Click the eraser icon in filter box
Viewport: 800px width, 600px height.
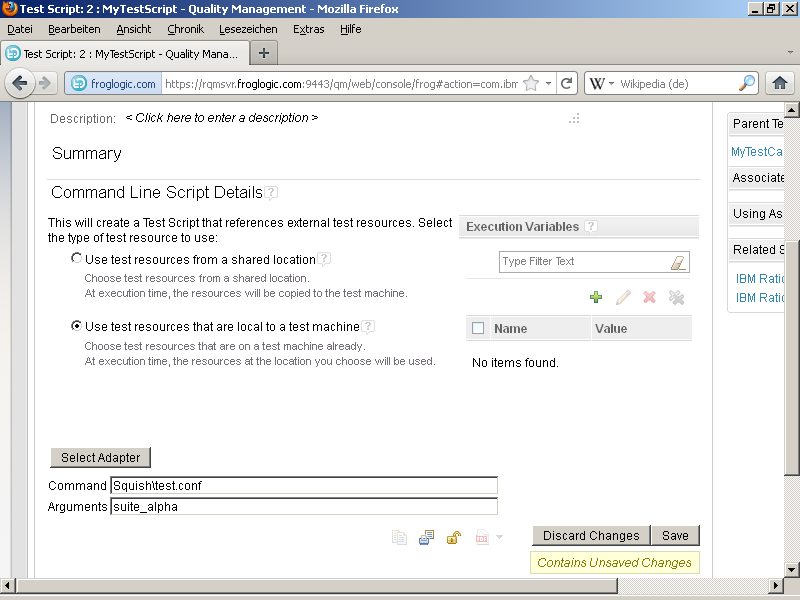tap(678, 262)
